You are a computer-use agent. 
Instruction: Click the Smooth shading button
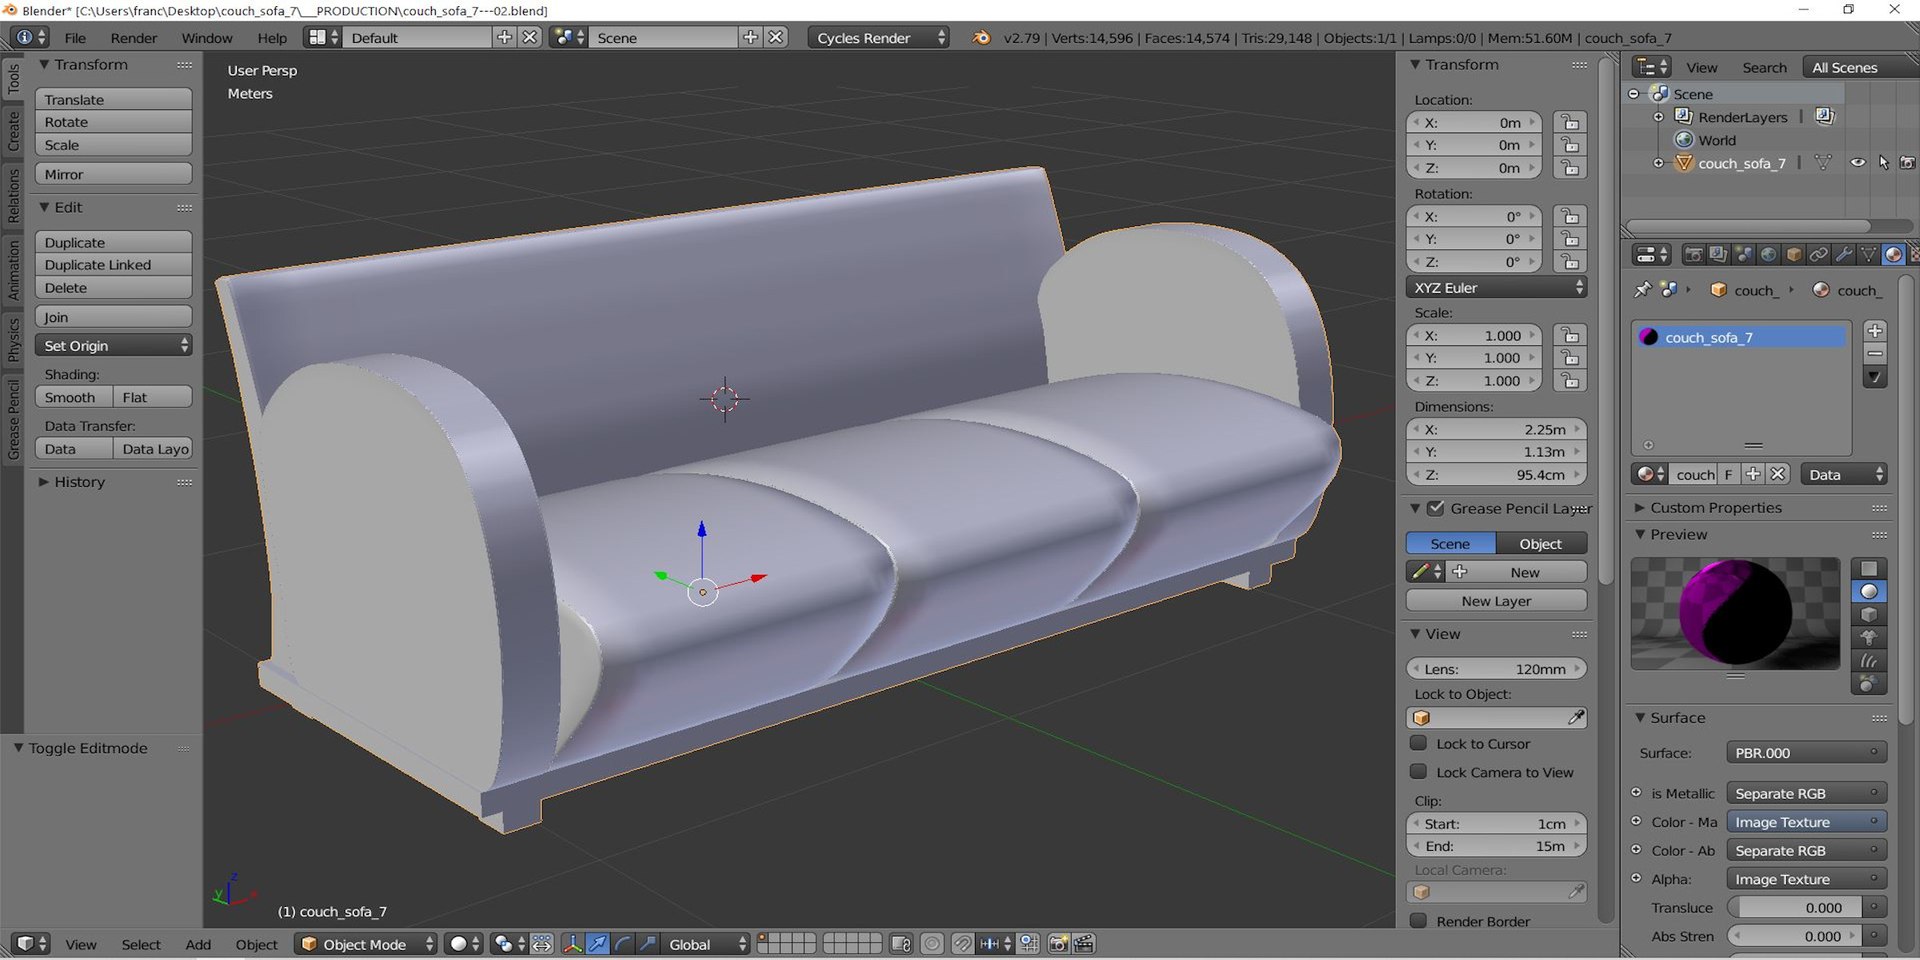(74, 397)
